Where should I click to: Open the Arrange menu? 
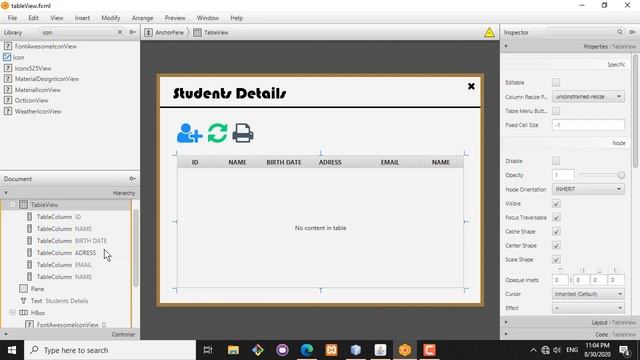click(142, 18)
